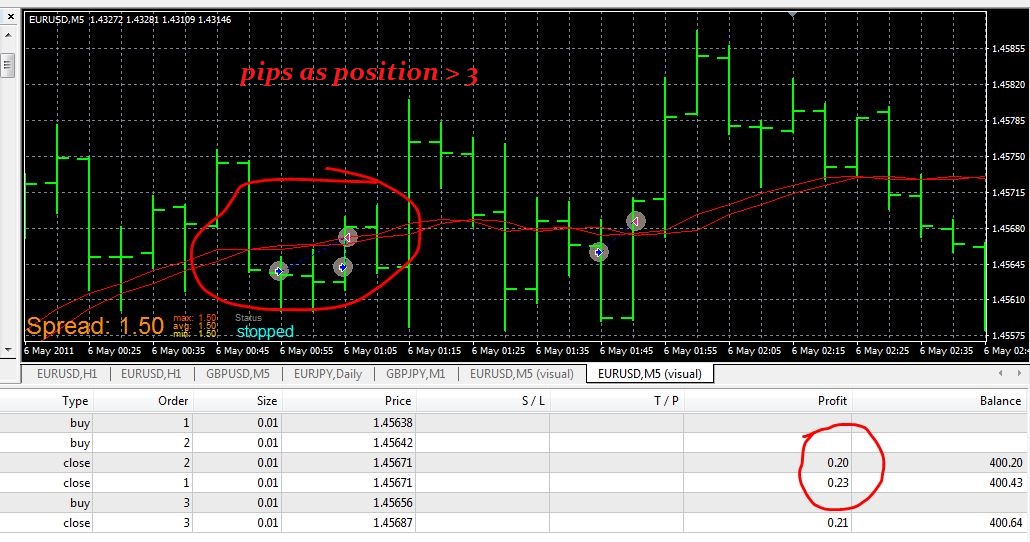This screenshot has width=1030, height=542.
Task: Click the profit value 0.23
Action: click(838, 483)
